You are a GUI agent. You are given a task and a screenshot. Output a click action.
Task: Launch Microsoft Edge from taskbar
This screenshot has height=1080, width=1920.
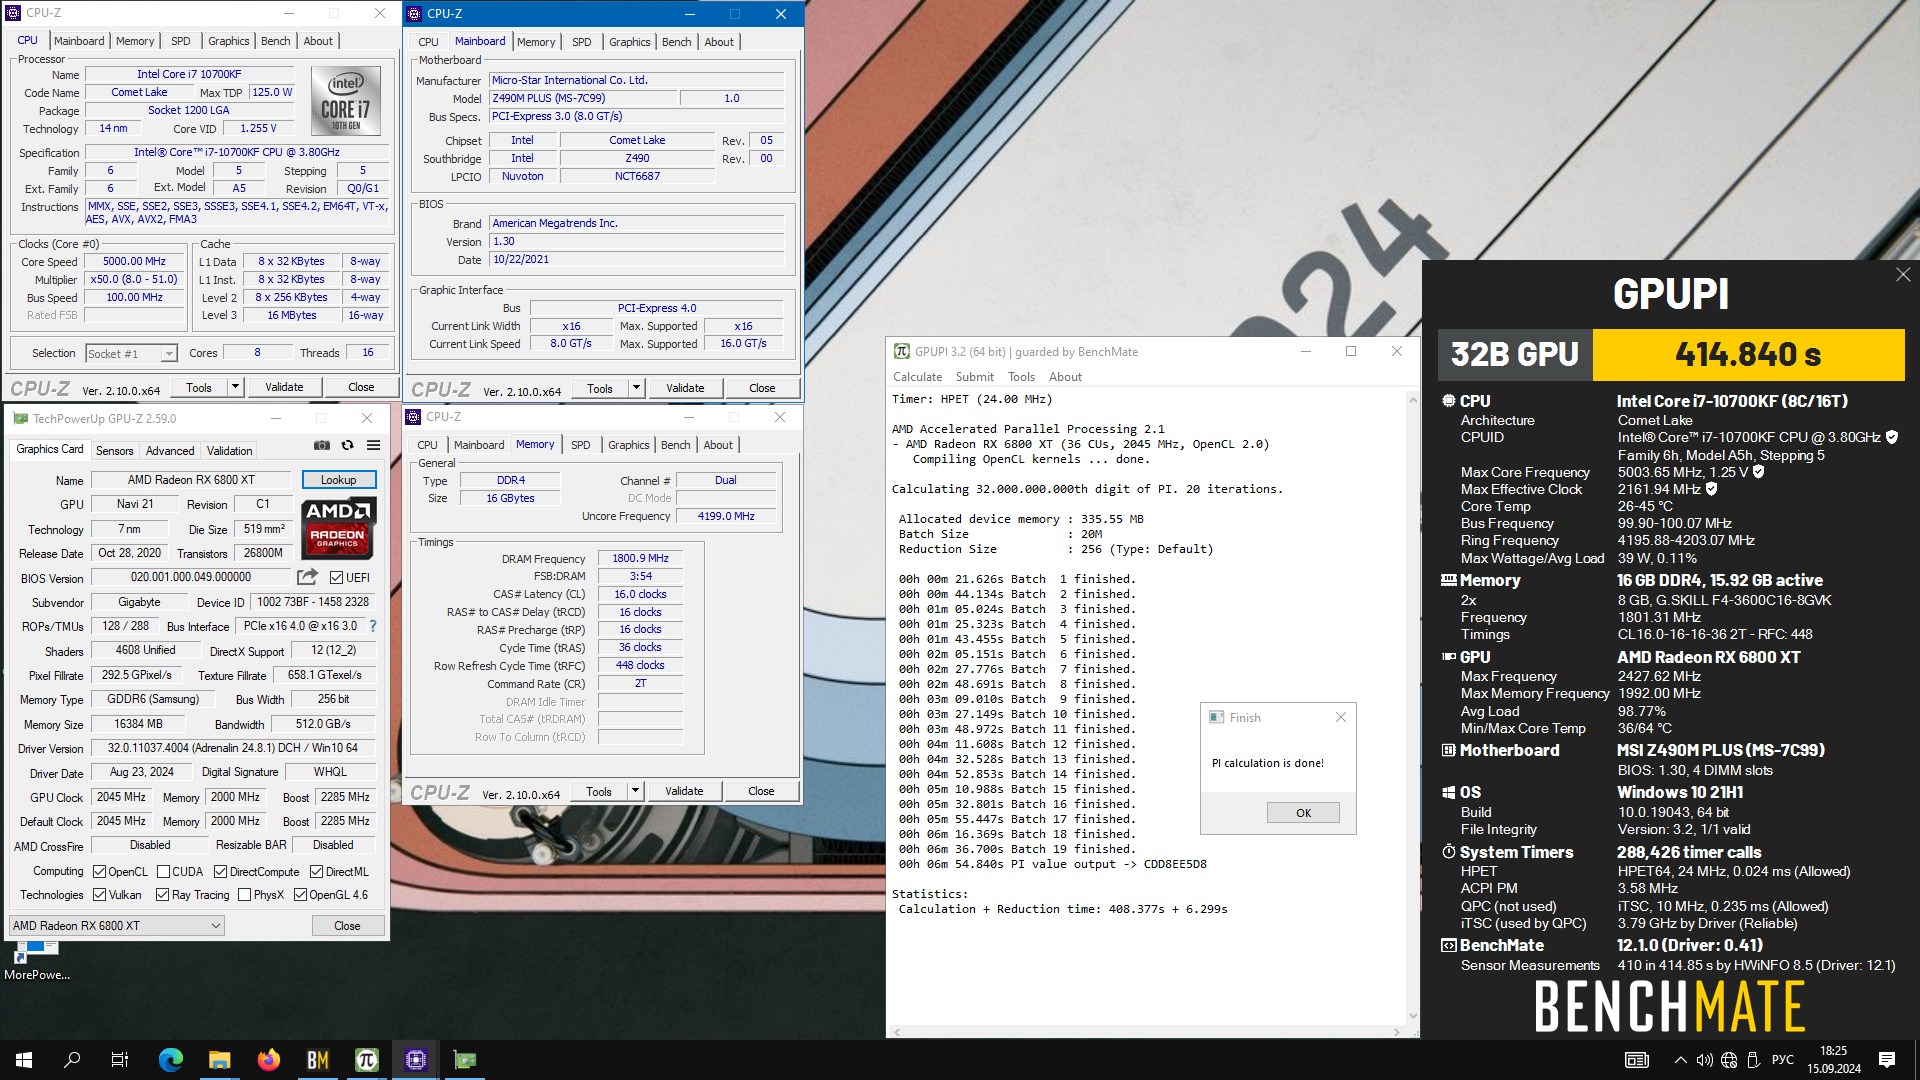[171, 1060]
